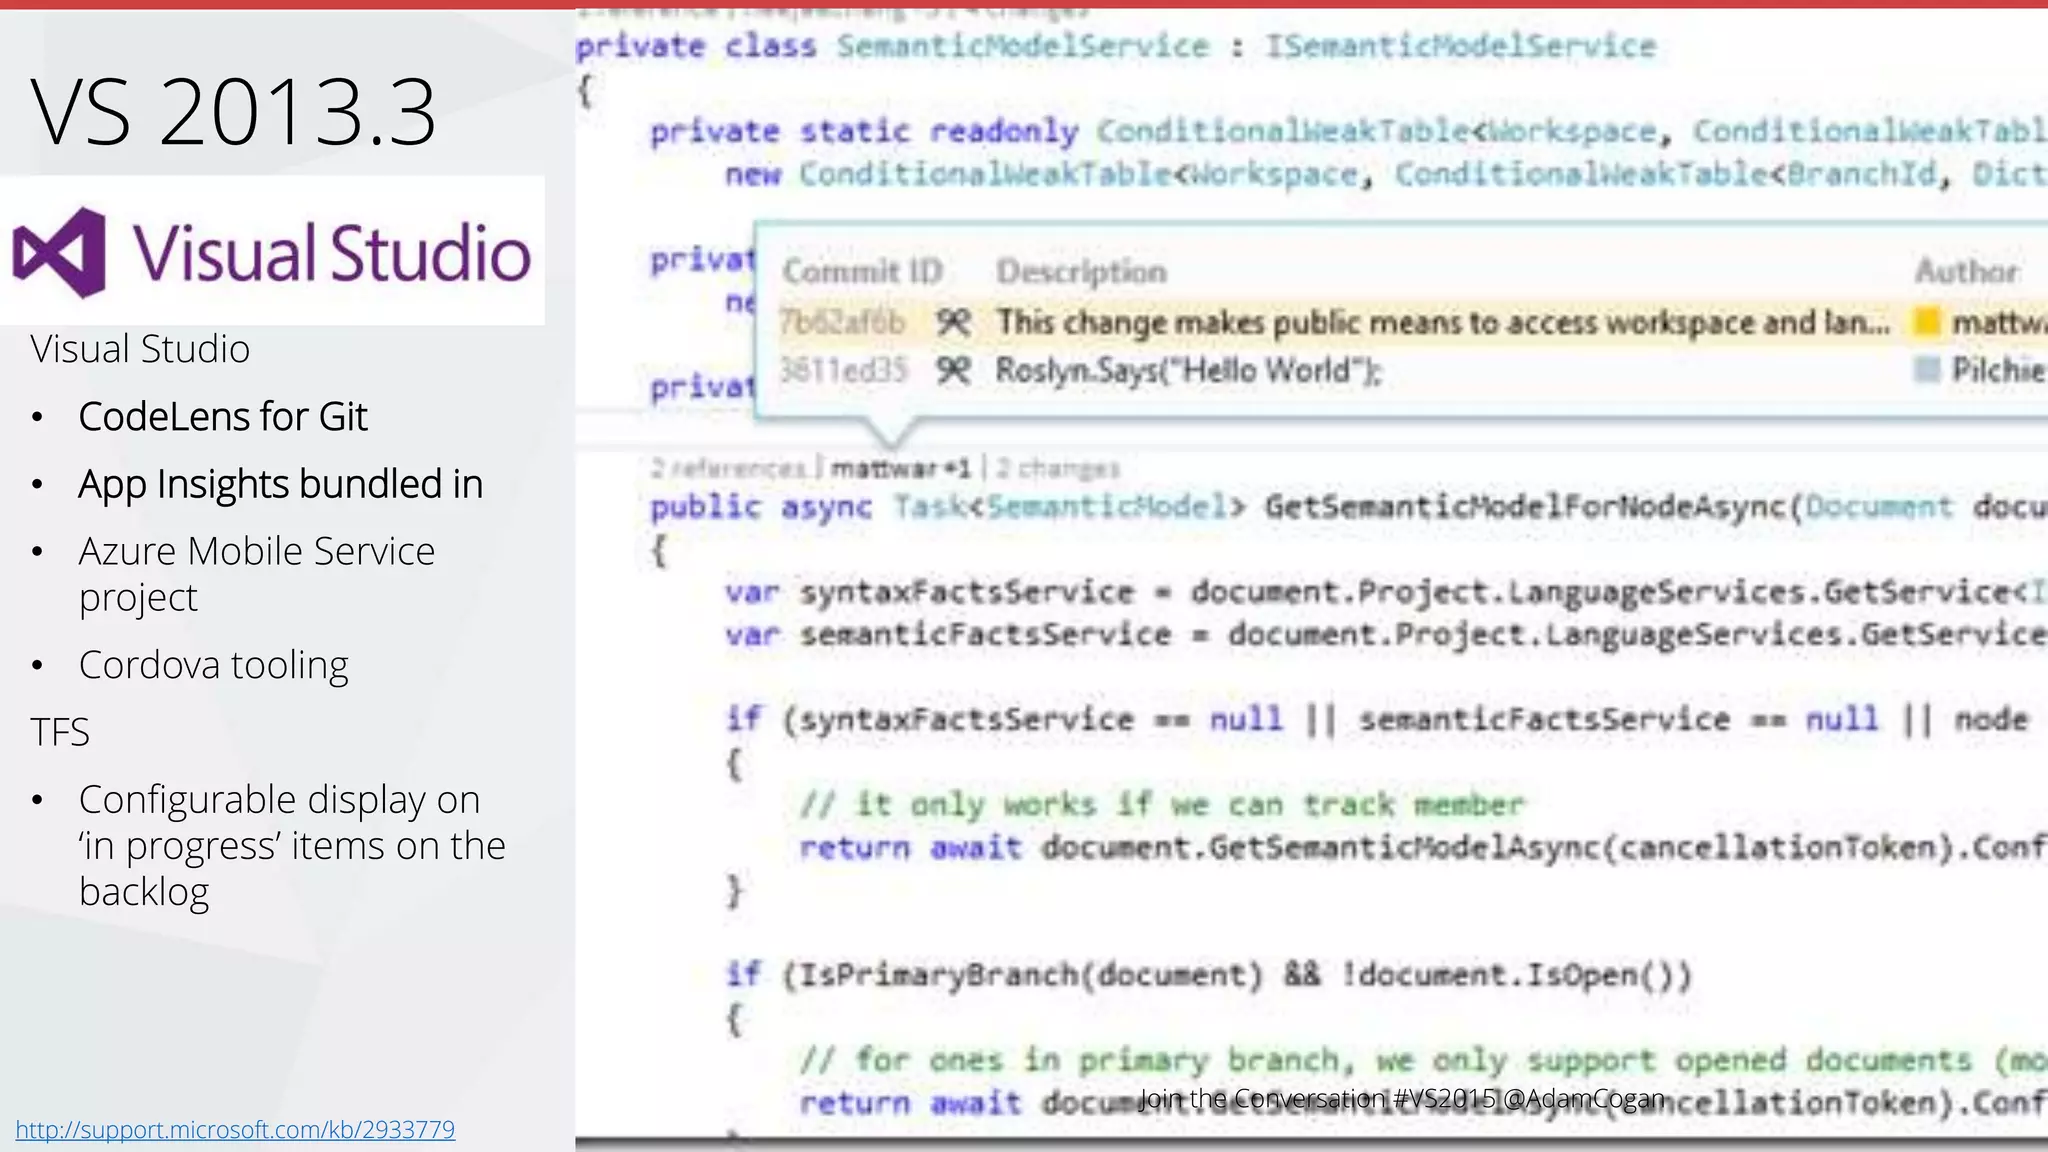Screen dimensions: 2048x1152
Task: Click the 'semanticFactsService' variable declaration line
Action: coord(1386,634)
